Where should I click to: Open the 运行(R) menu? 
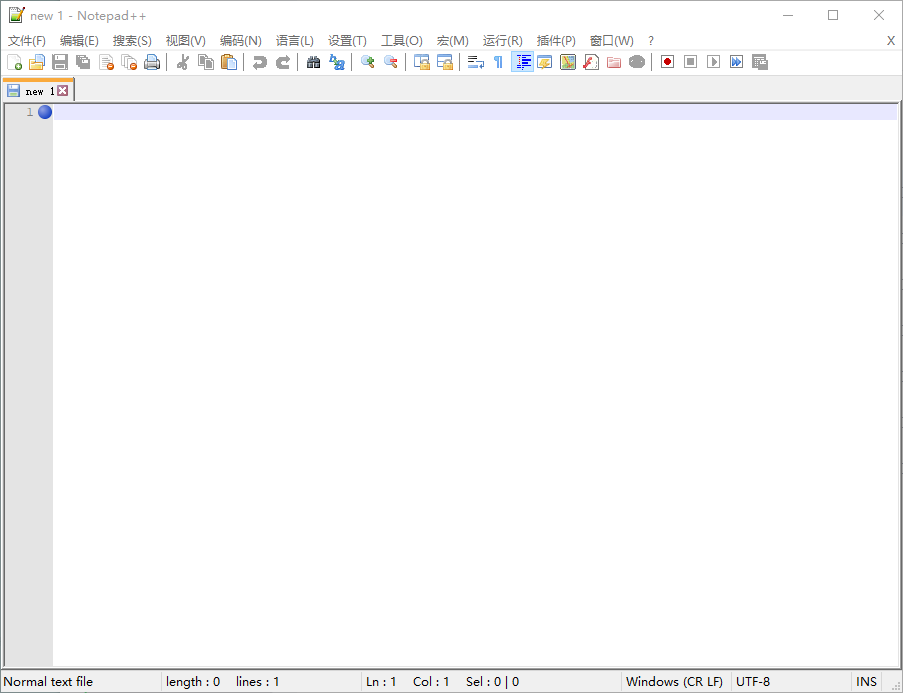coord(503,41)
